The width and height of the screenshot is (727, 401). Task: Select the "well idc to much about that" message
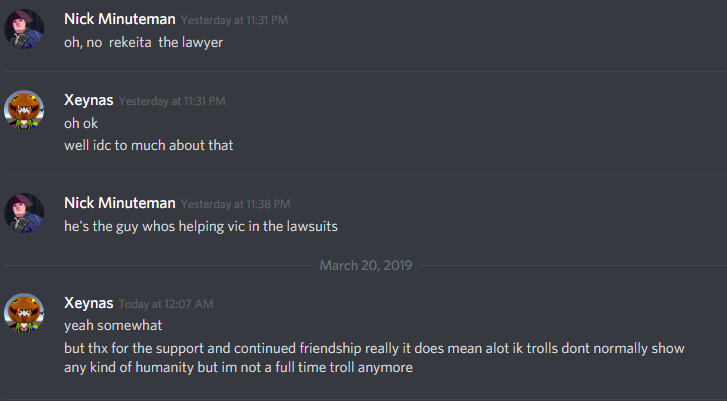click(148, 146)
